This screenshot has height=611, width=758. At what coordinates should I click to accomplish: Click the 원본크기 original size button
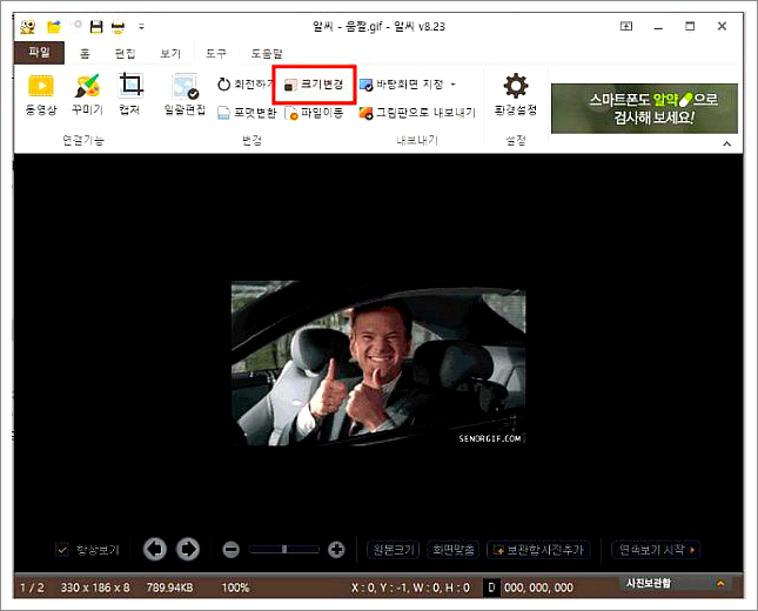[x=394, y=550]
